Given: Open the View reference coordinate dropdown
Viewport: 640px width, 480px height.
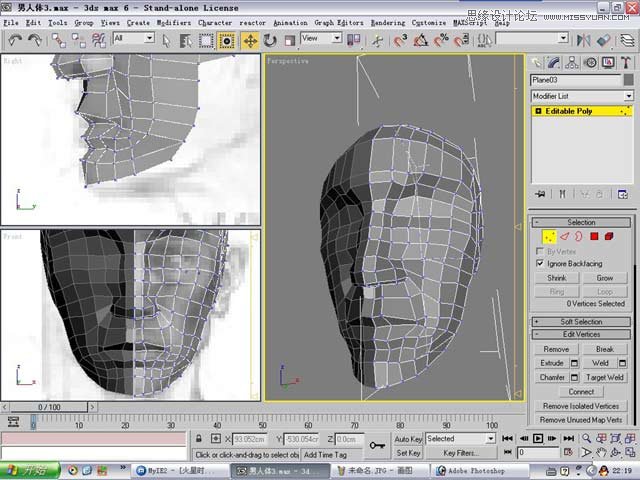Looking at the screenshot, I should 321,38.
